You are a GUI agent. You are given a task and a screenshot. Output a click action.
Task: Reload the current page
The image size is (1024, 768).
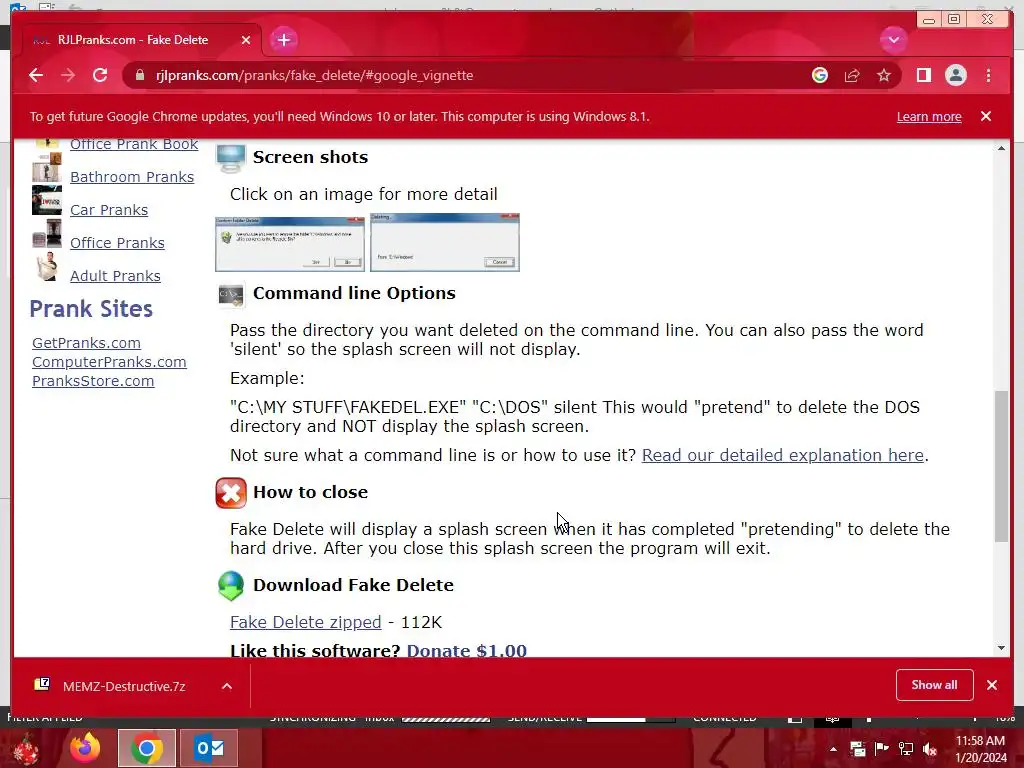(100, 75)
